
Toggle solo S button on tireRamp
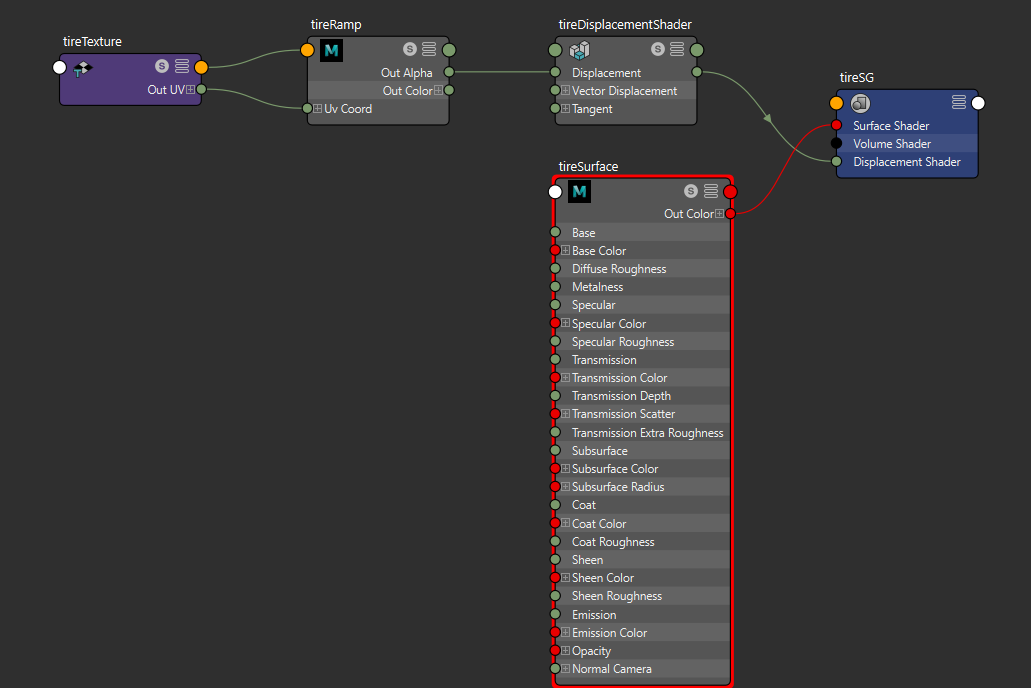pyautogui.click(x=410, y=49)
